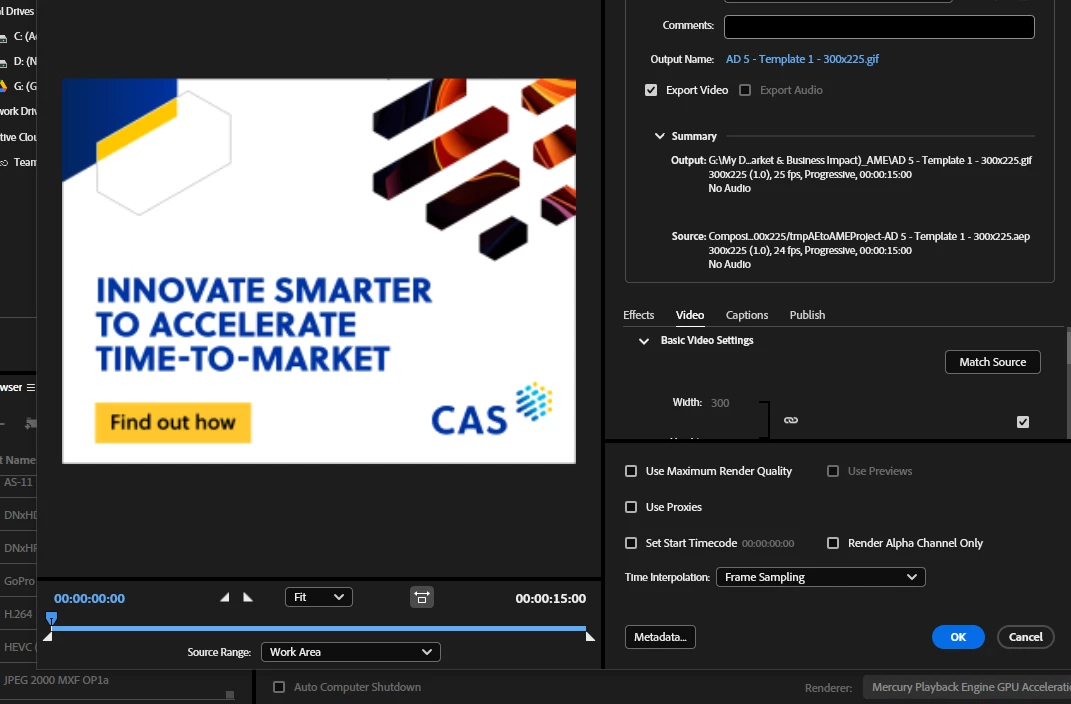
Task: Click the Set Out Point triangle icon
Action: [x=248, y=597]
